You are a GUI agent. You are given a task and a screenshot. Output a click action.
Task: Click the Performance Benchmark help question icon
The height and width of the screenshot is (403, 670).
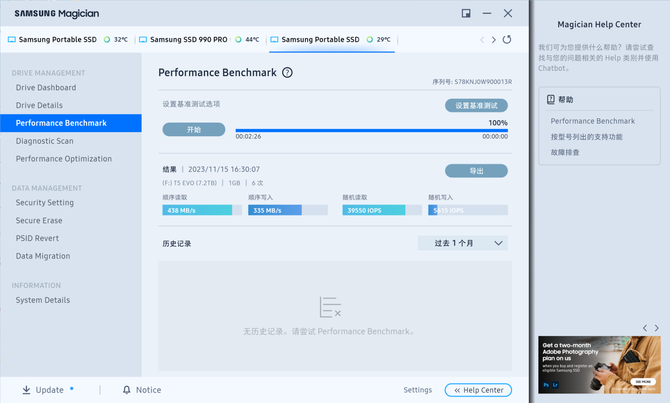tap(287, 73)
